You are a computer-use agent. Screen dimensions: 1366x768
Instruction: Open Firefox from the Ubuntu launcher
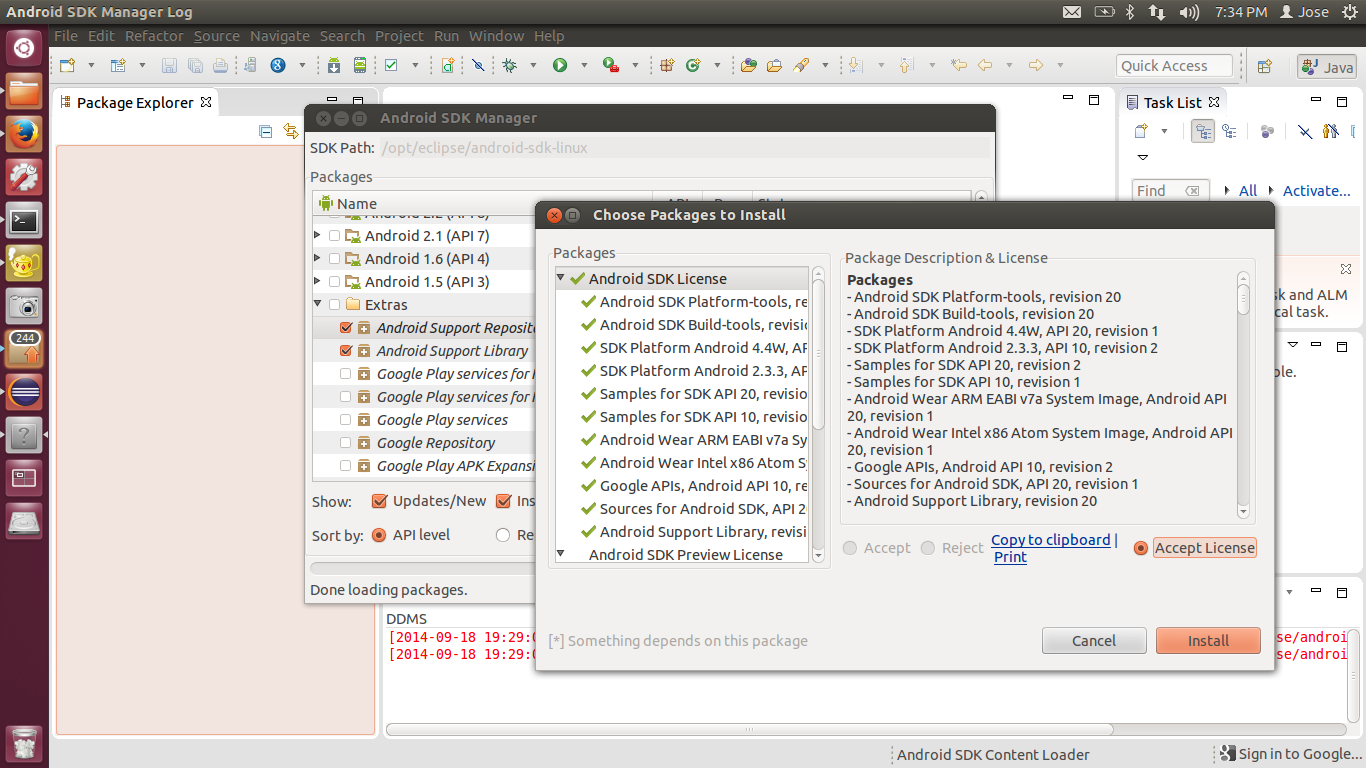[24, 134]
